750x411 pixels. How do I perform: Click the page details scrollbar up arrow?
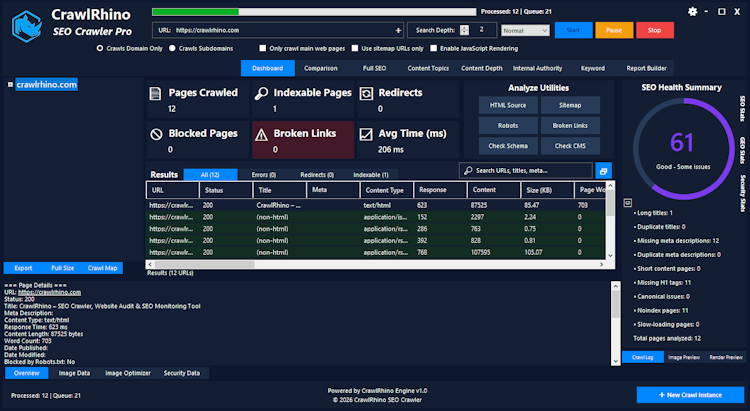pos(616,286)
